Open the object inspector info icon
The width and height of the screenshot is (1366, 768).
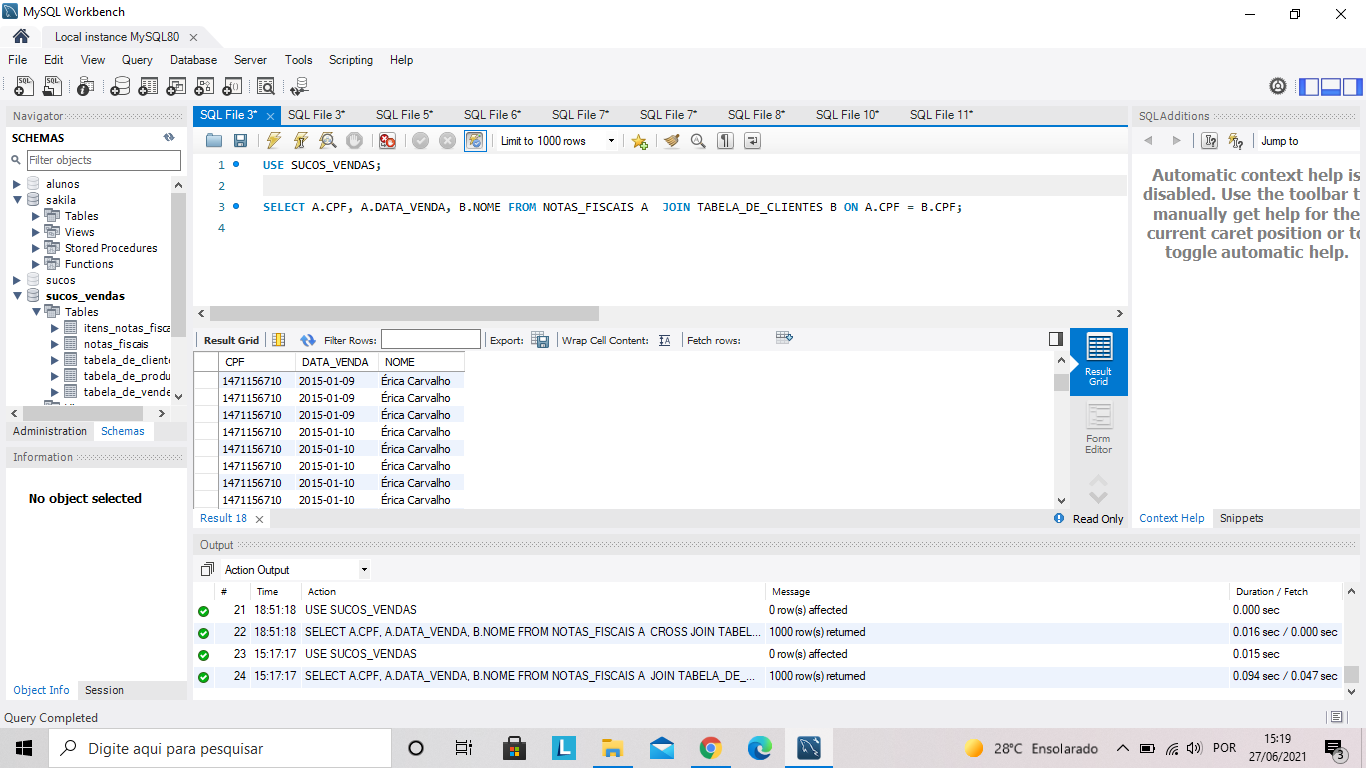pyautogui.click(x=85, y=87)
